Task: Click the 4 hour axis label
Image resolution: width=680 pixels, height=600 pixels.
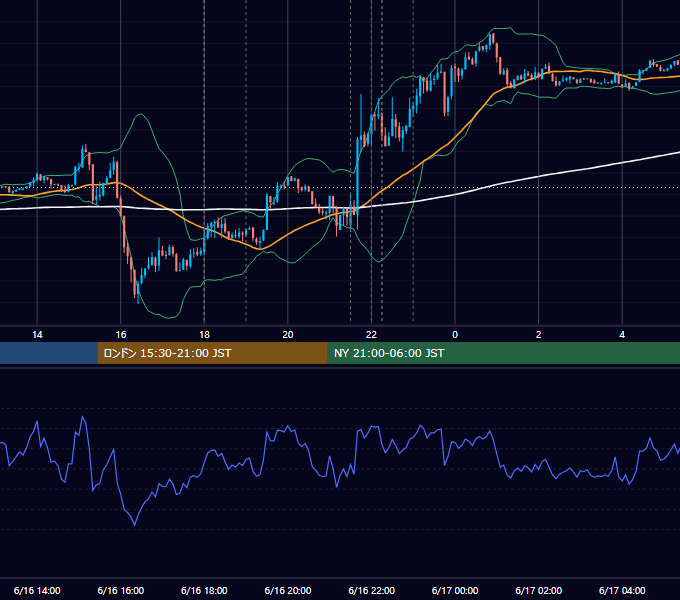Action: point(622,335)
